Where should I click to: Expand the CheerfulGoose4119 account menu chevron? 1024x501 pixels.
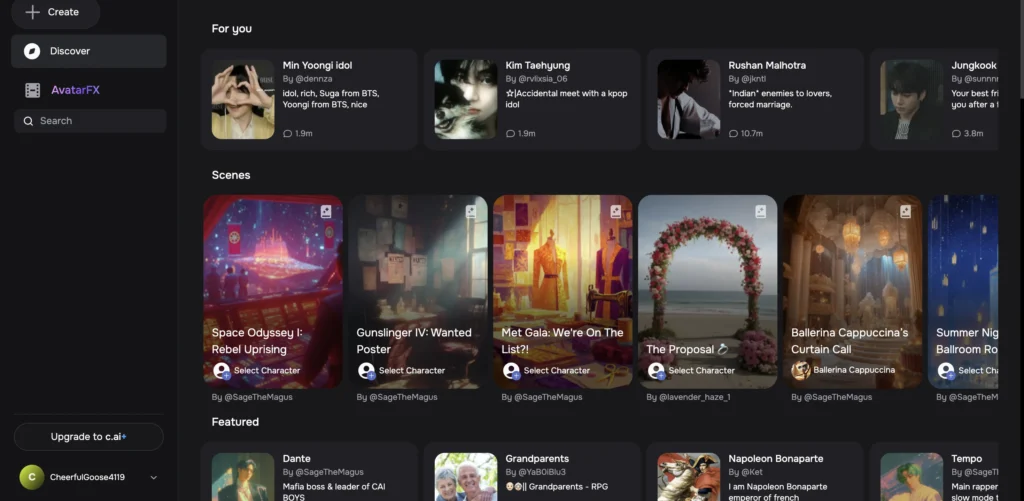click(154, 478)
